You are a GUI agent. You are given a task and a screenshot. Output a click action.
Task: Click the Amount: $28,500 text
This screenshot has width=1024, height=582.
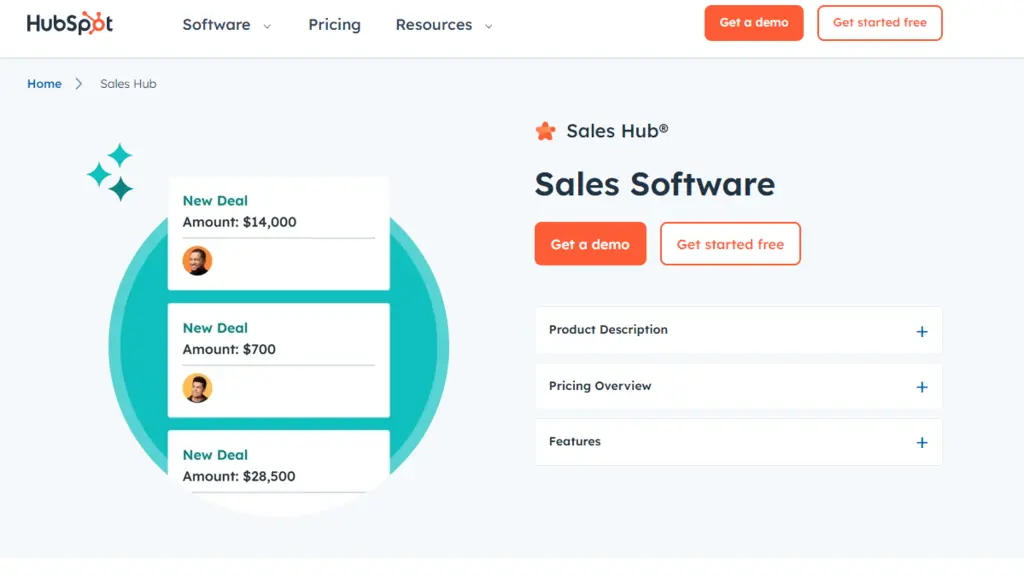[x=238, y=476]
